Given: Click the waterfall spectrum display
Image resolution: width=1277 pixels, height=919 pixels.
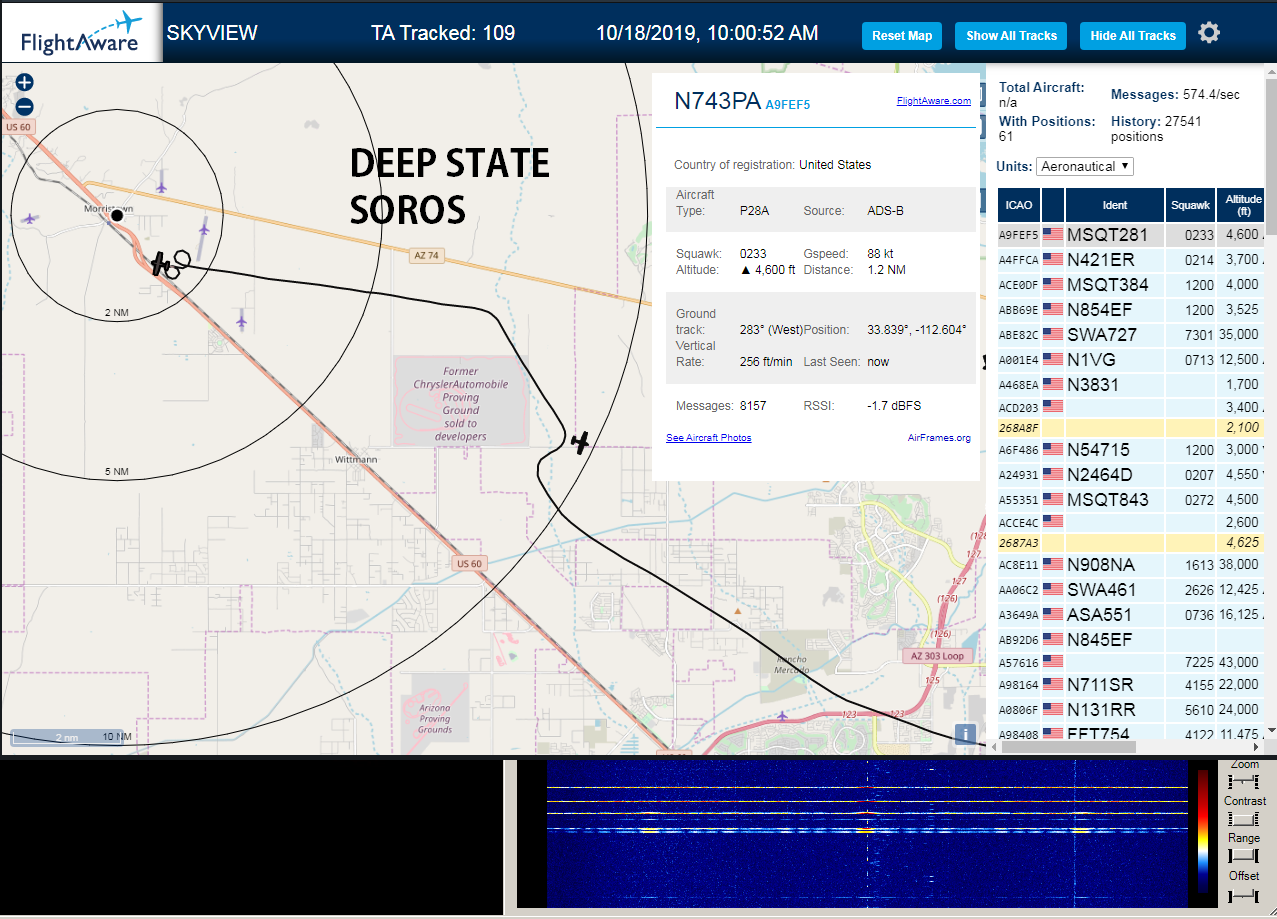Looking at the screenshot, I should click(x=866, y=834).
